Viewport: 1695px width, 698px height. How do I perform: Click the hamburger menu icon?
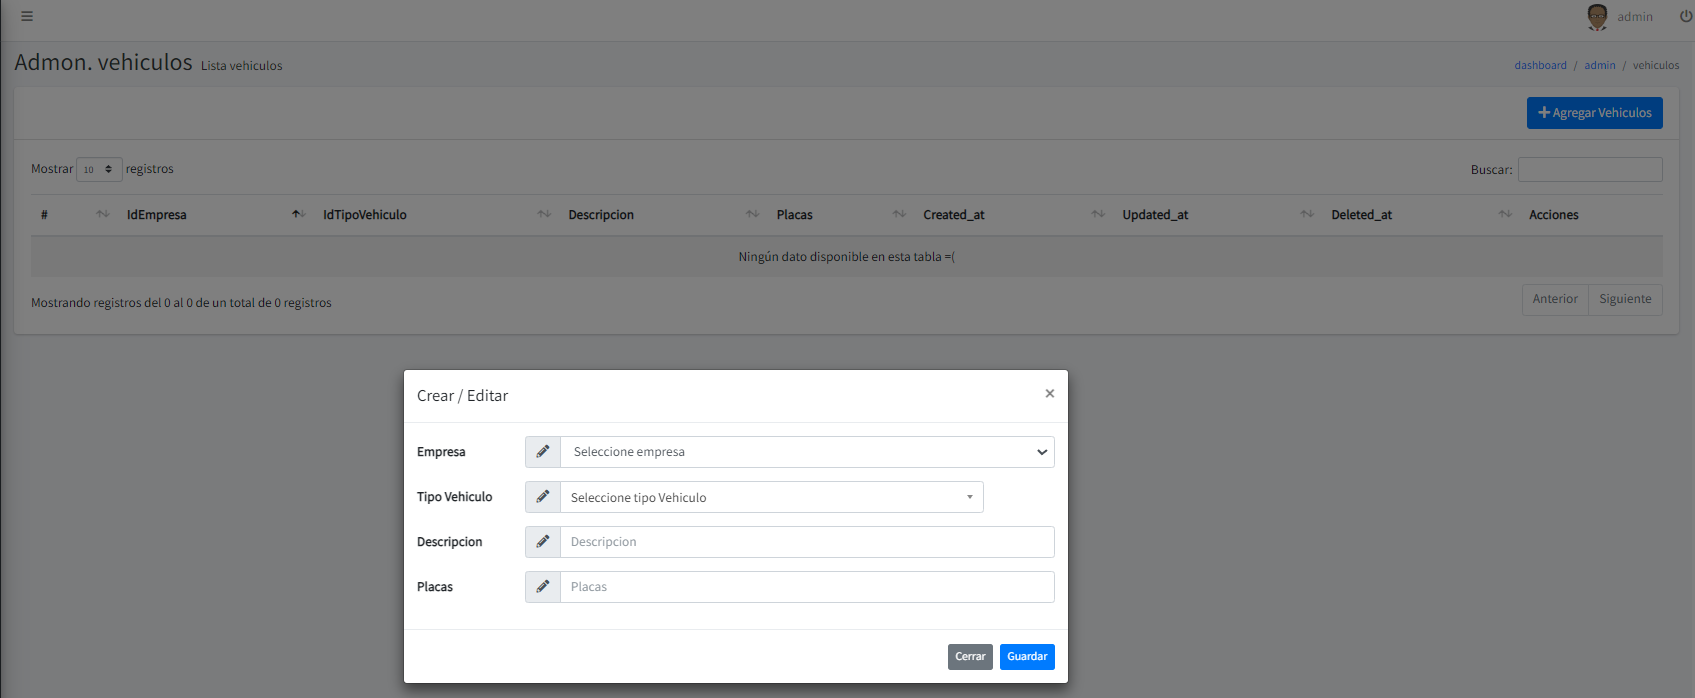pyautogui.click(x=27, y=16)
